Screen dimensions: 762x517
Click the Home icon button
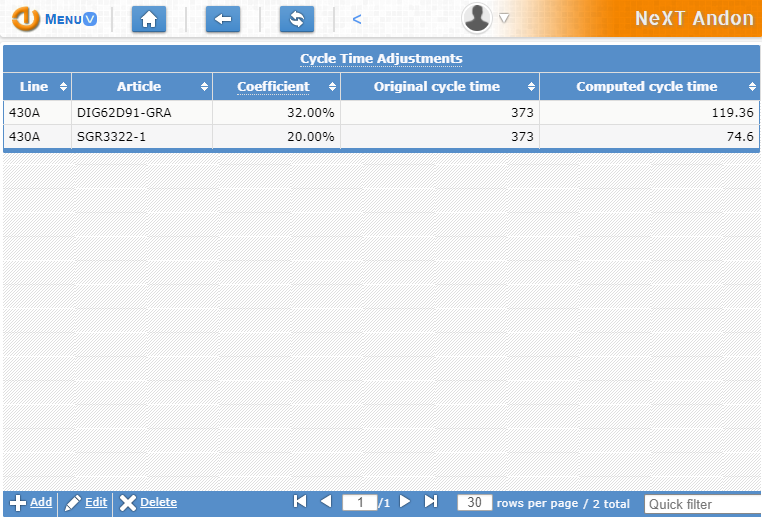(x=149, y=19)
